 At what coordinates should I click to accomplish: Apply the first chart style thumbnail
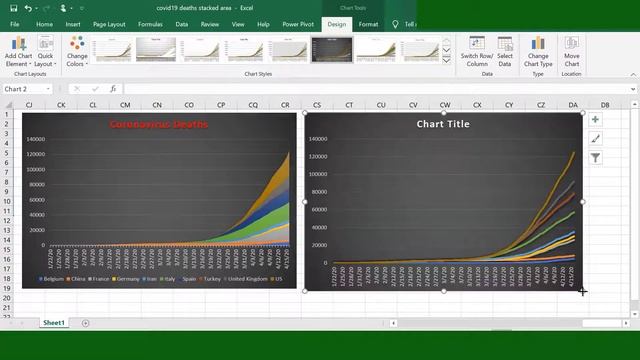112,50
